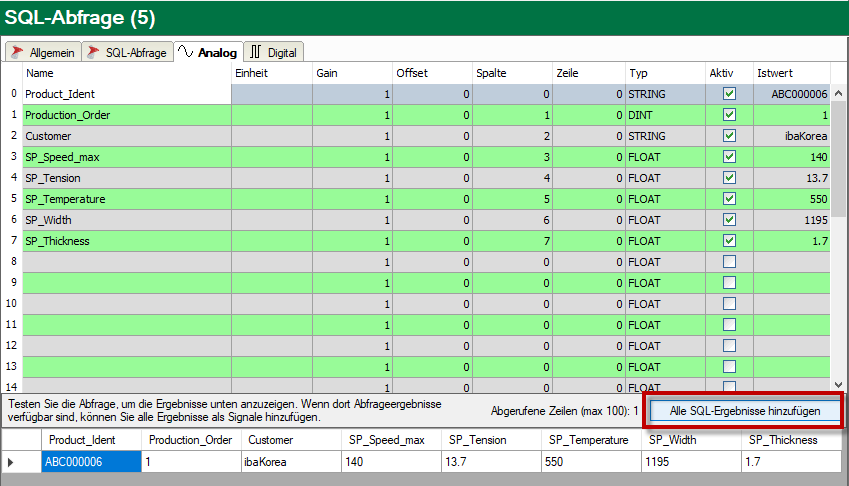Click the Spalte column header
Screen dimensions: 849x486
(x=512, y=73)
